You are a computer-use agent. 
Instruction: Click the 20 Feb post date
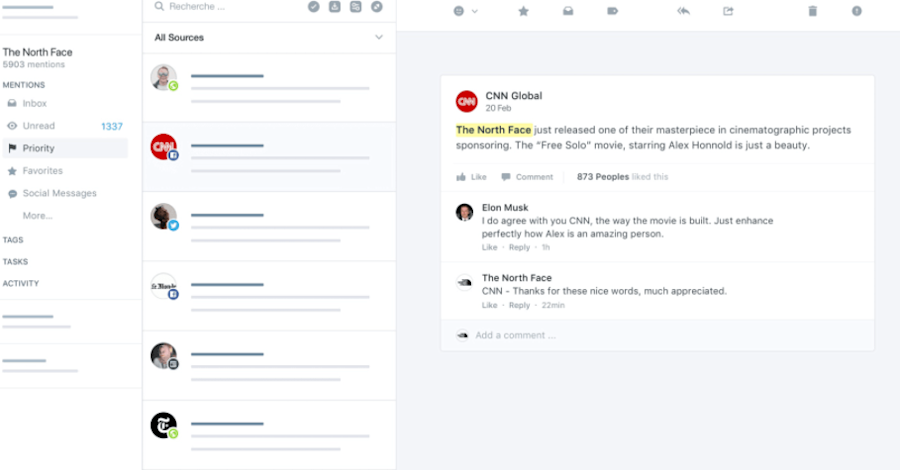498,108
